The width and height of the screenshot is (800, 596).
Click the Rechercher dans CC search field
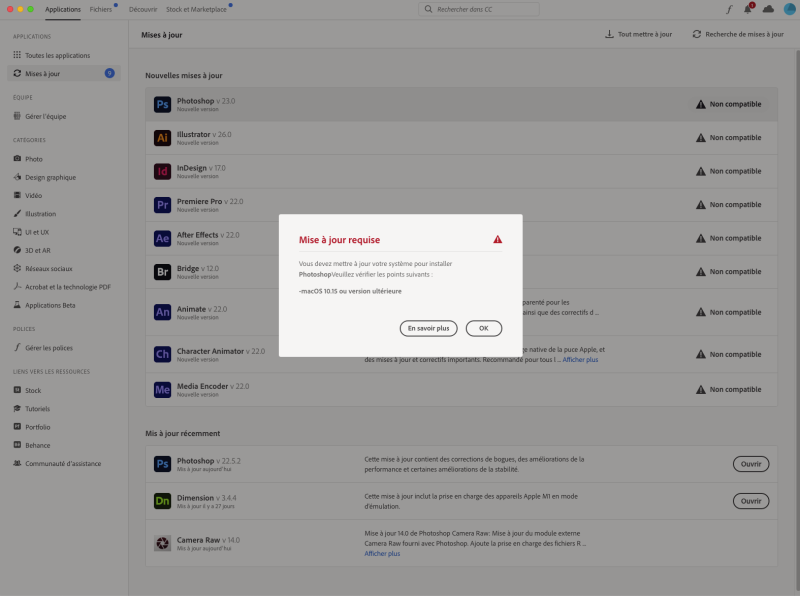click(x=479, y=9)
